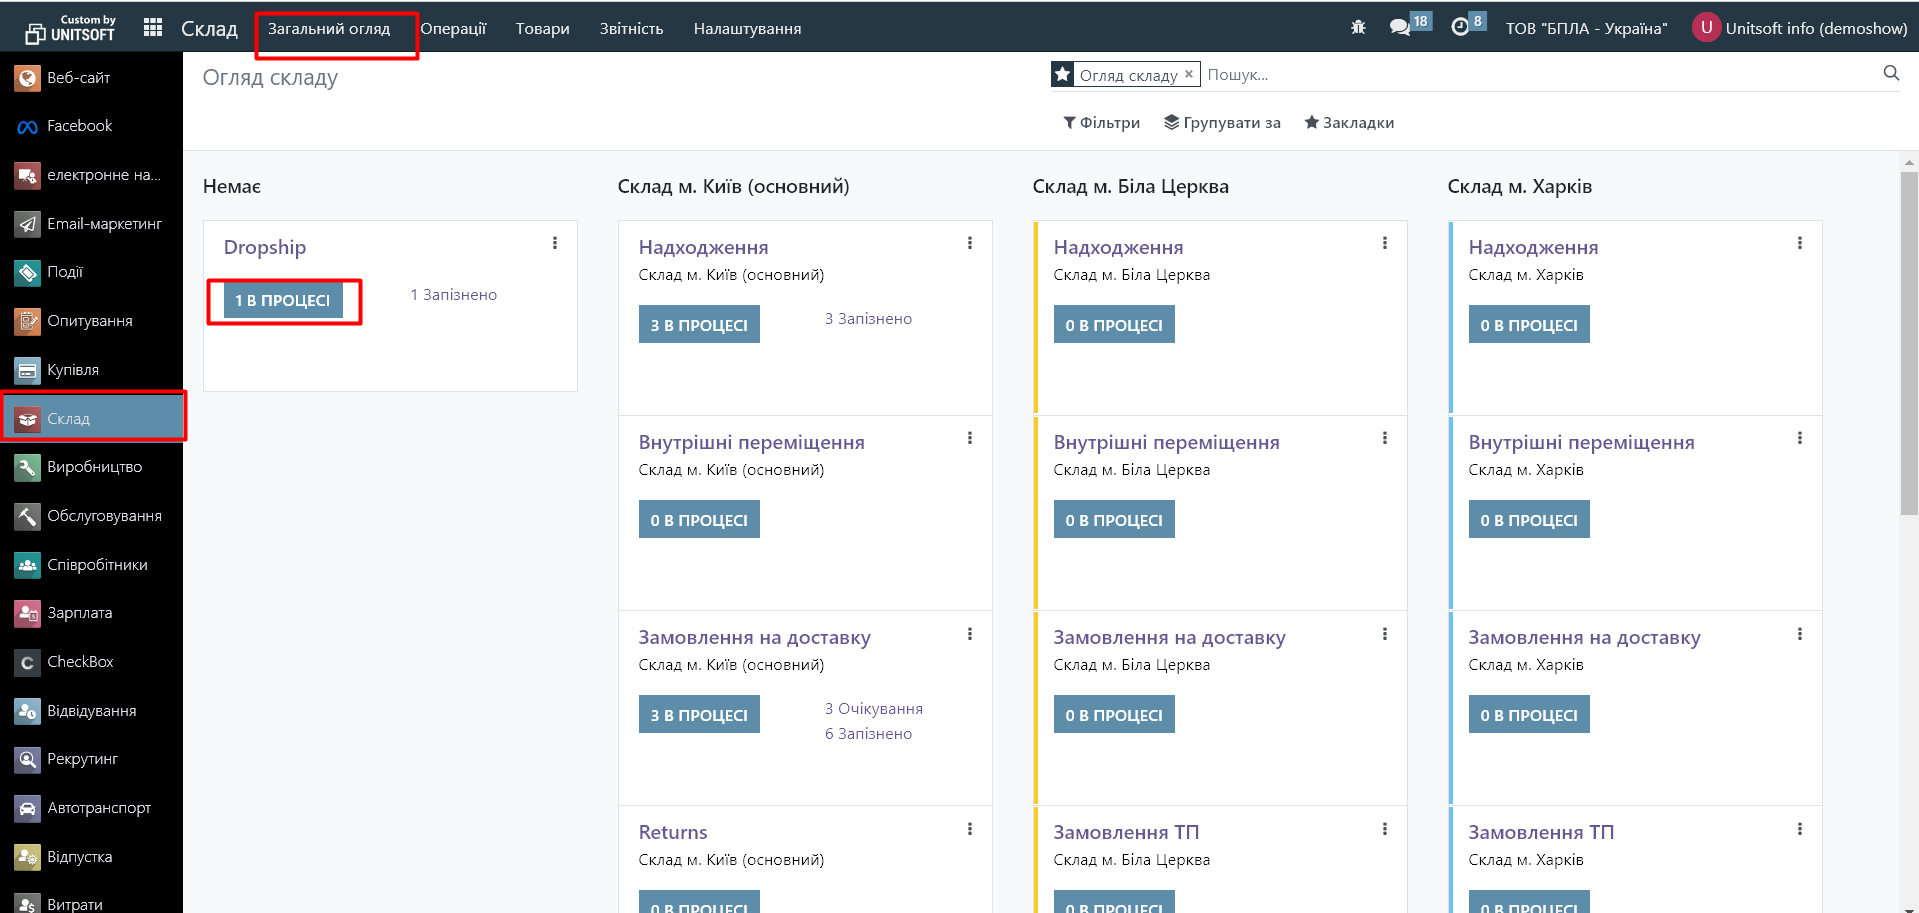Remove the Огляд складу filter tag
The height and width of the screenshot is (913, 1919).
[x=1189, y=74]
